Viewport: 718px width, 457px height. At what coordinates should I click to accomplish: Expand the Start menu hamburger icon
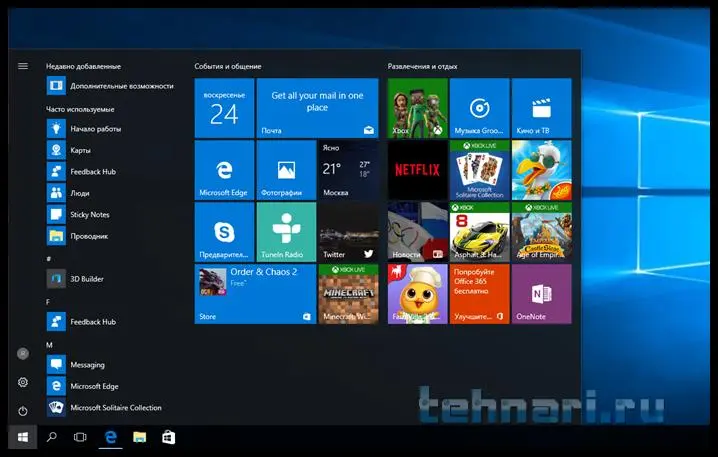[x=23, y=66]
